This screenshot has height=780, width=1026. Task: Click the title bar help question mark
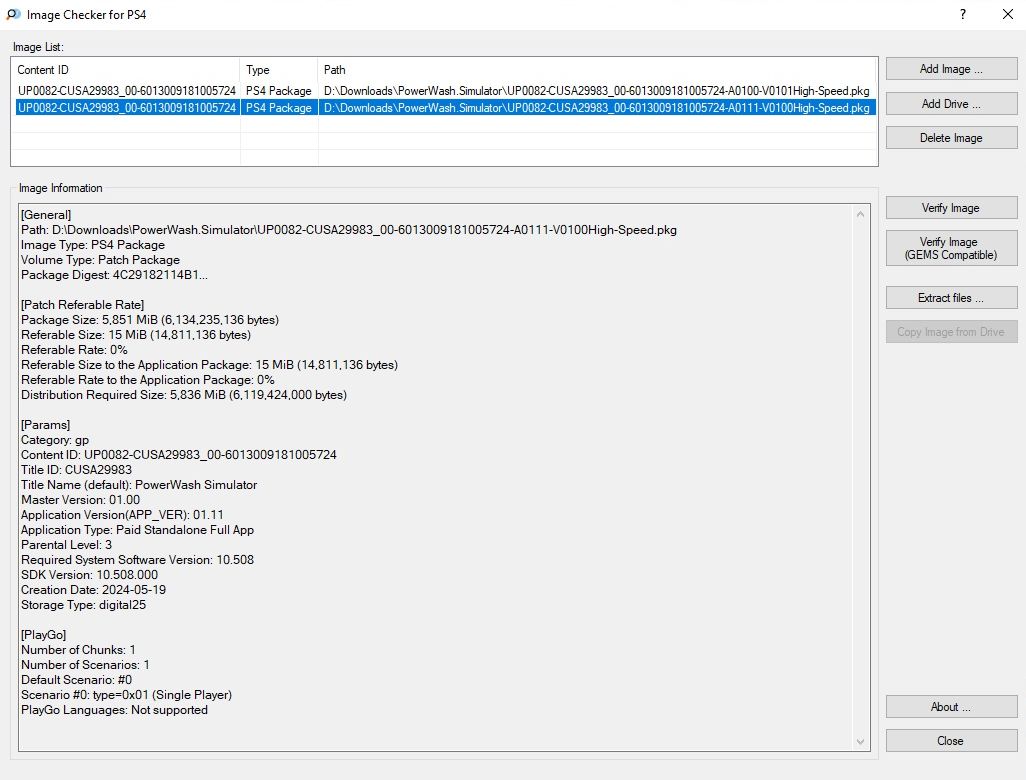963,14
